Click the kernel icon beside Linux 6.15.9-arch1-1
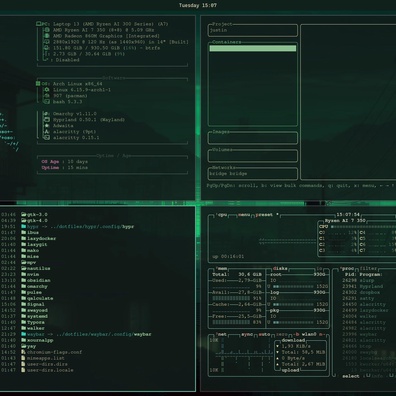The image size is (396, 396). tap(47, 90)
